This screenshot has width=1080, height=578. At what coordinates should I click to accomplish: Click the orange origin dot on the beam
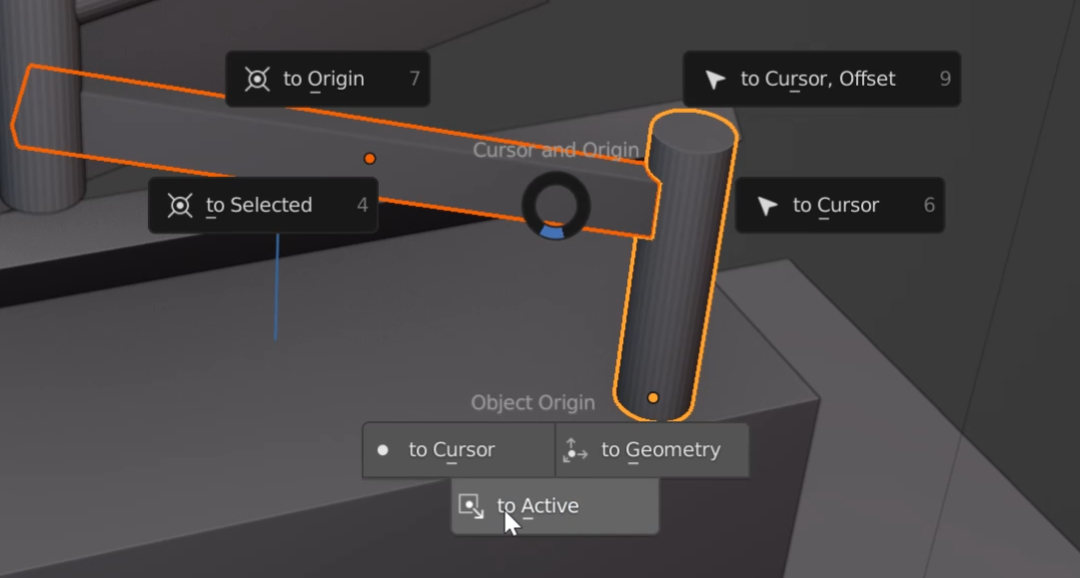point(370,158)
